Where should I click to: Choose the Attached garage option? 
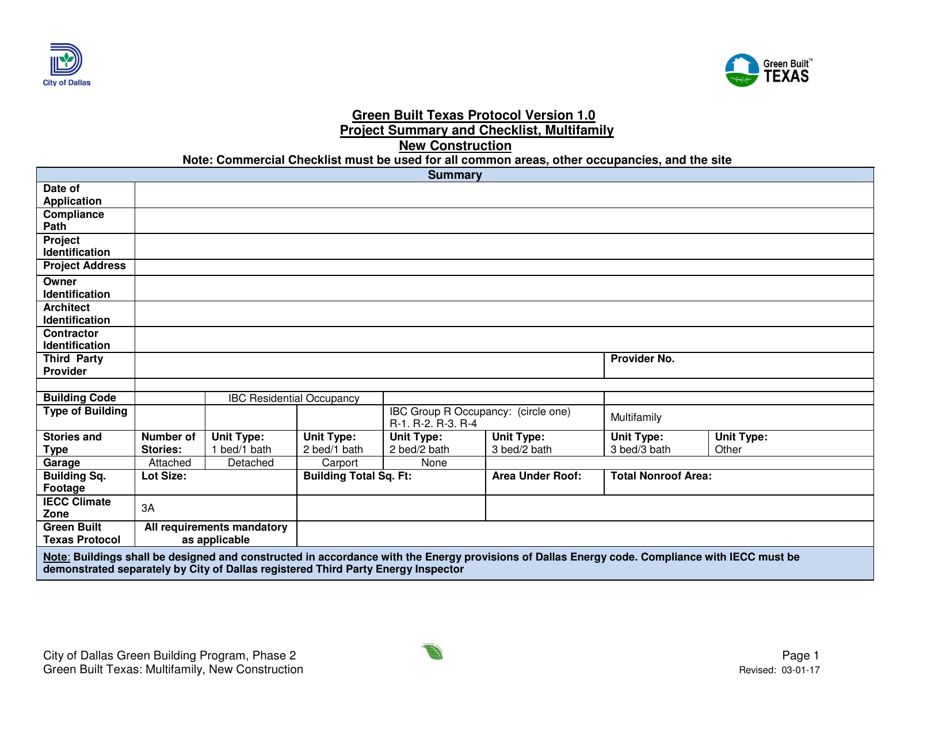[x=170, y=463]
